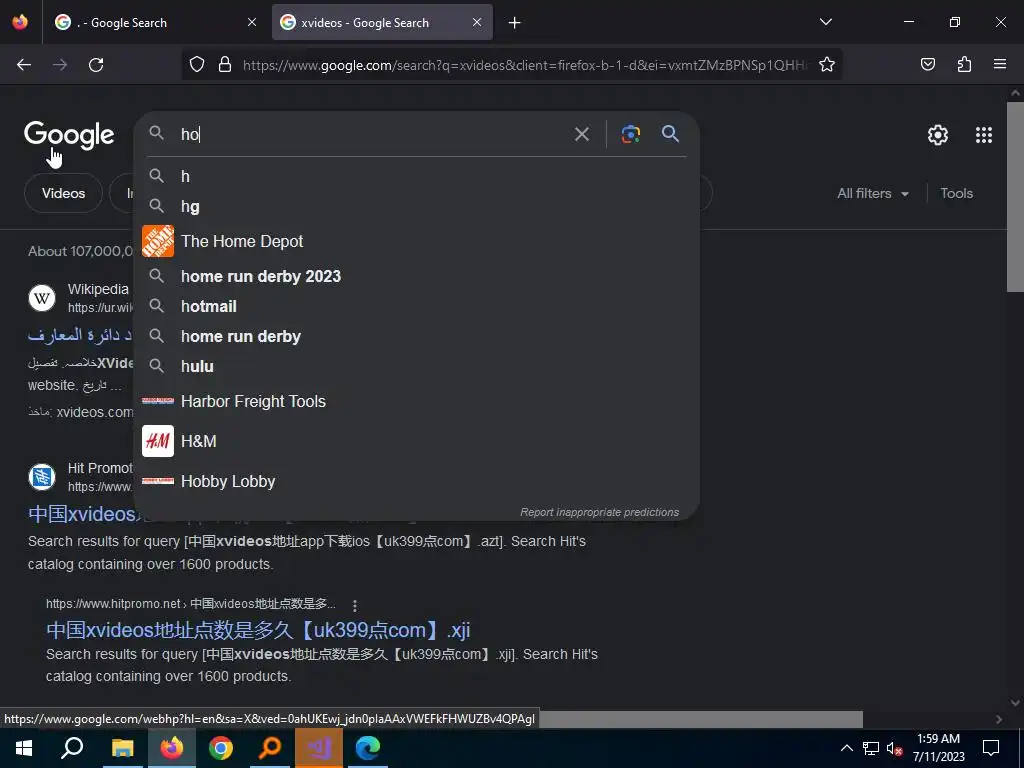Viewport: 1024px width, 768px height.
Task: Expand the All filters dropdown
Action: point(873,193)
